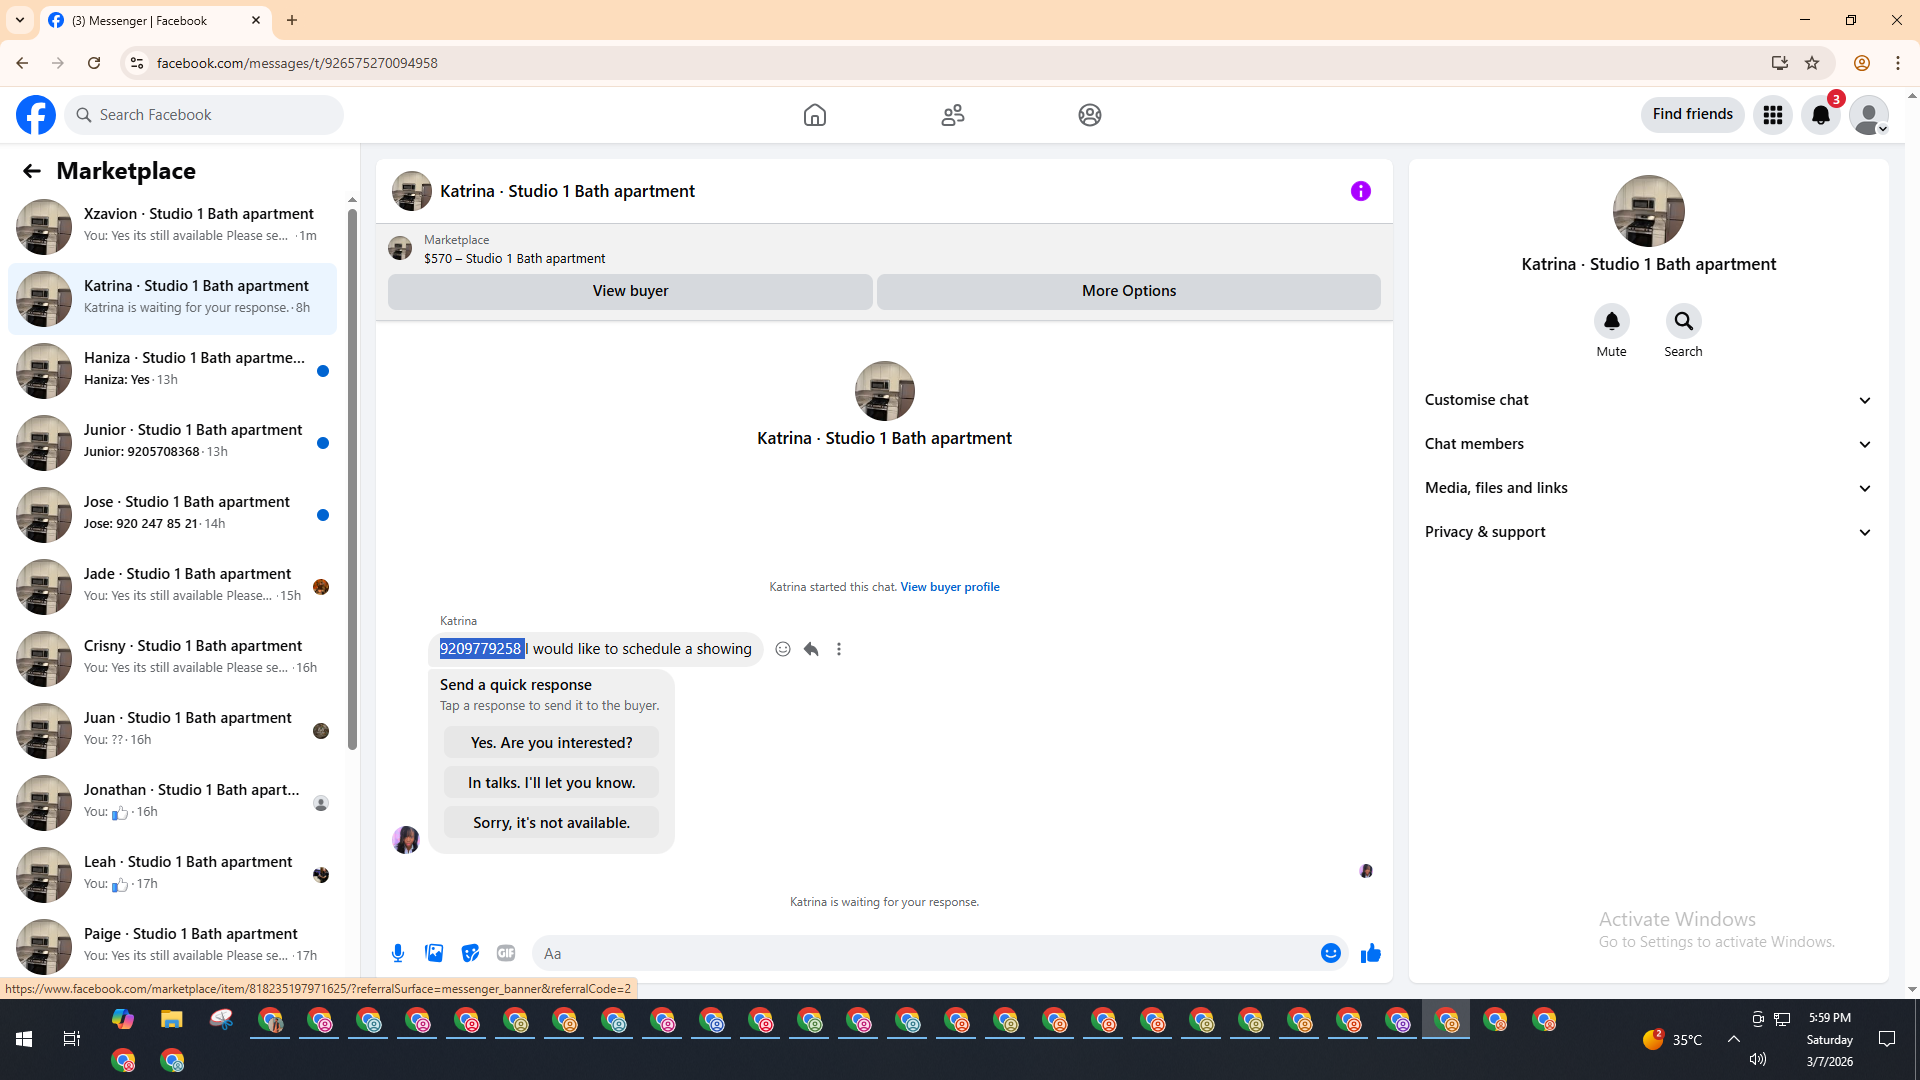Viewport: 1920px width, 1080px height.
Task: Open the Windows Start menu
Action: 24,1039
